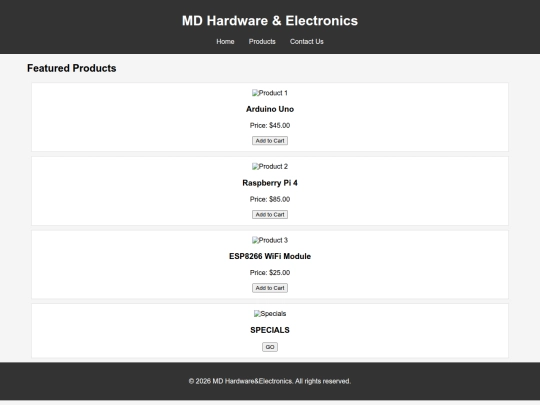
Task: Click the broken Specials image
Action: pyautogui.click(x=270, y=314)
